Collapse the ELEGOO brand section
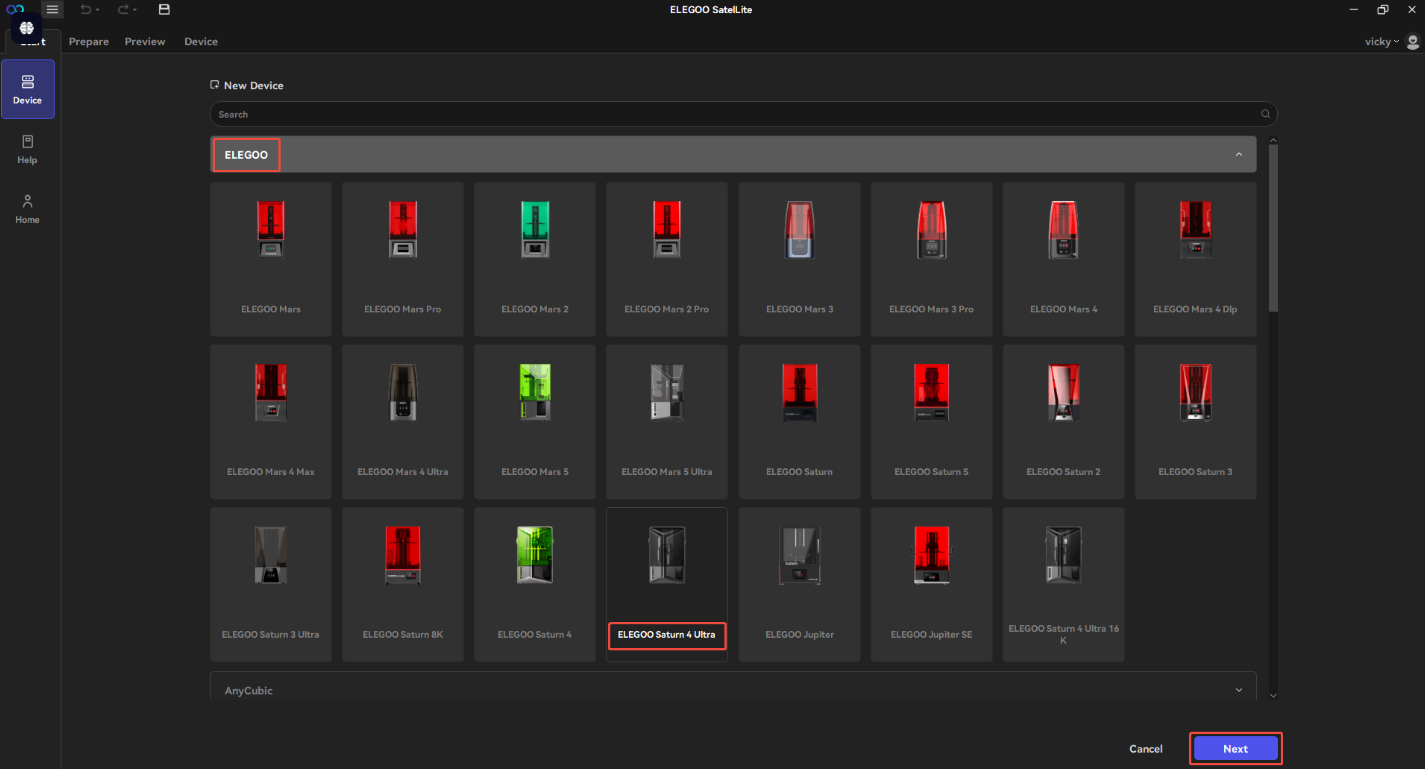Image resolution: width=1425 pixels, height=769 pixels. click(1238, 155)
